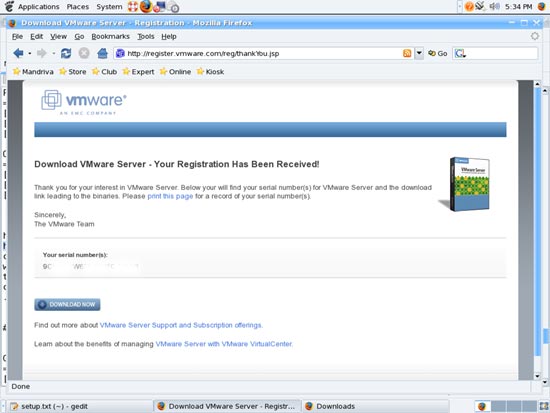This screenshot has width=550, height=413.
Task: Click the network status tray icon
Action: pos(480,6)
